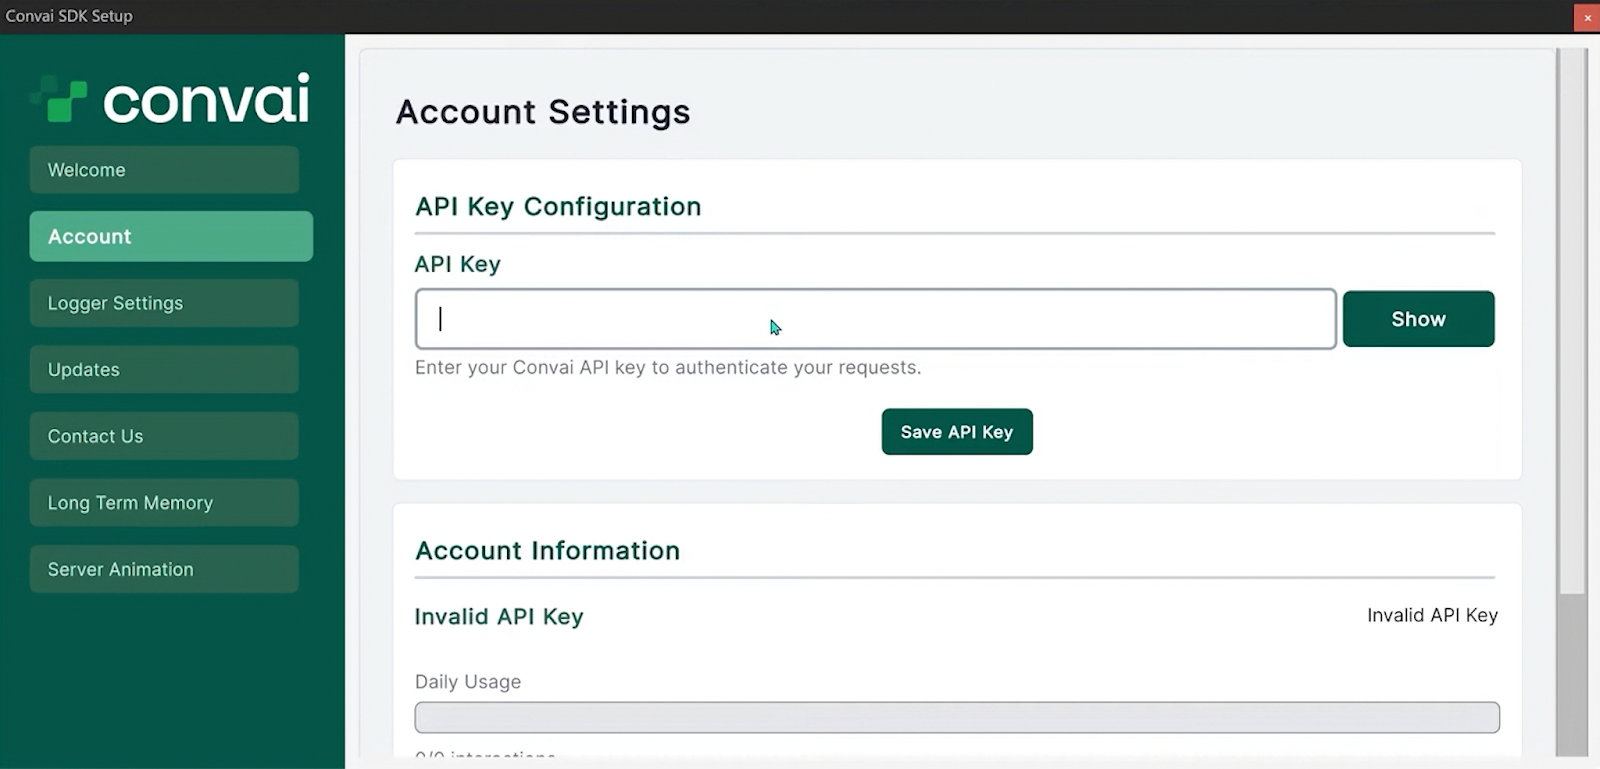Click the API Key Configuration heading
This screenshot has width=1600, height=769.
pos(558,207)
